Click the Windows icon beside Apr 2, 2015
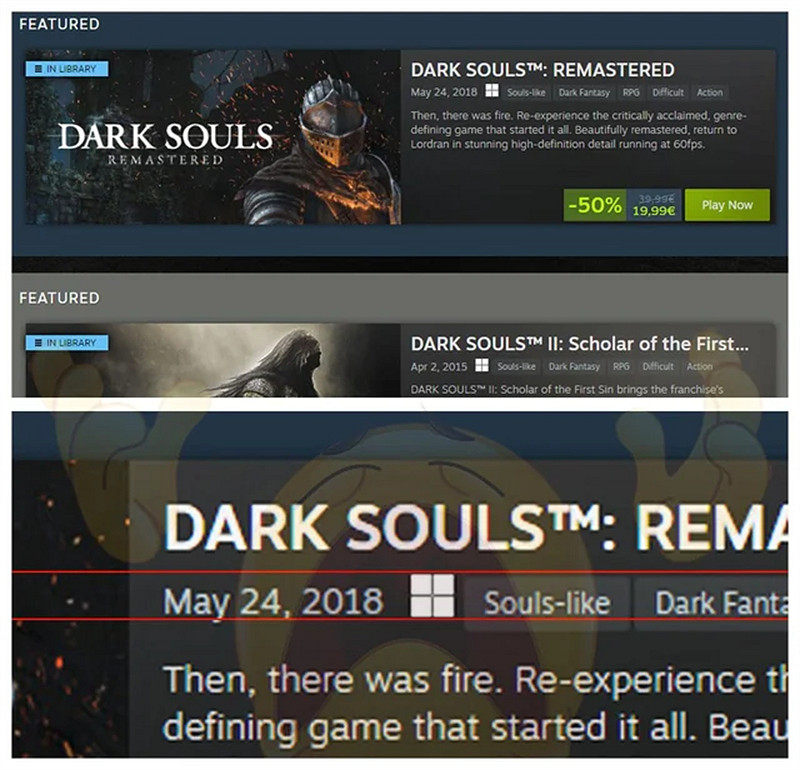The width and height of the screenshot is (800, 770). coord(482,365)
